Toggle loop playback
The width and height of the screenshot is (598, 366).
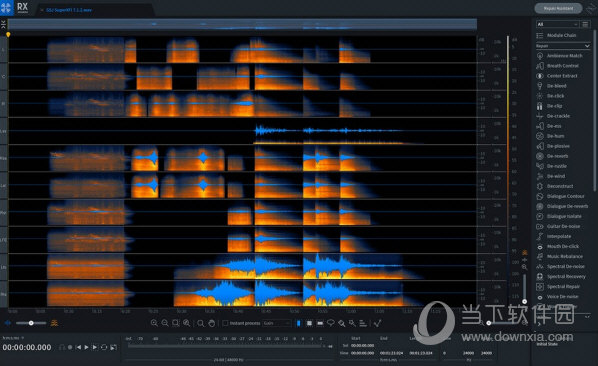[104, 347]
